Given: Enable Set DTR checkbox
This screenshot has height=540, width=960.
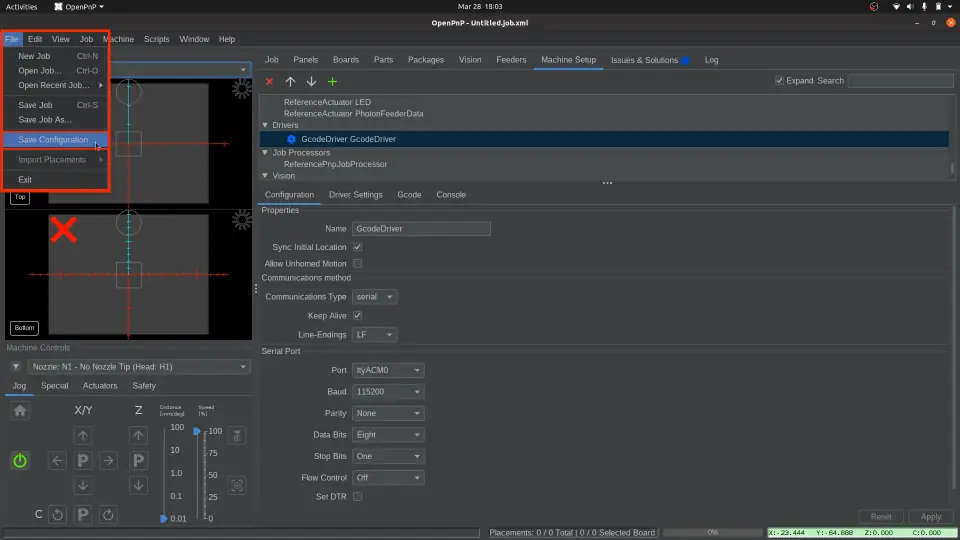Looking at the screenshot, I should coord(358,497).
